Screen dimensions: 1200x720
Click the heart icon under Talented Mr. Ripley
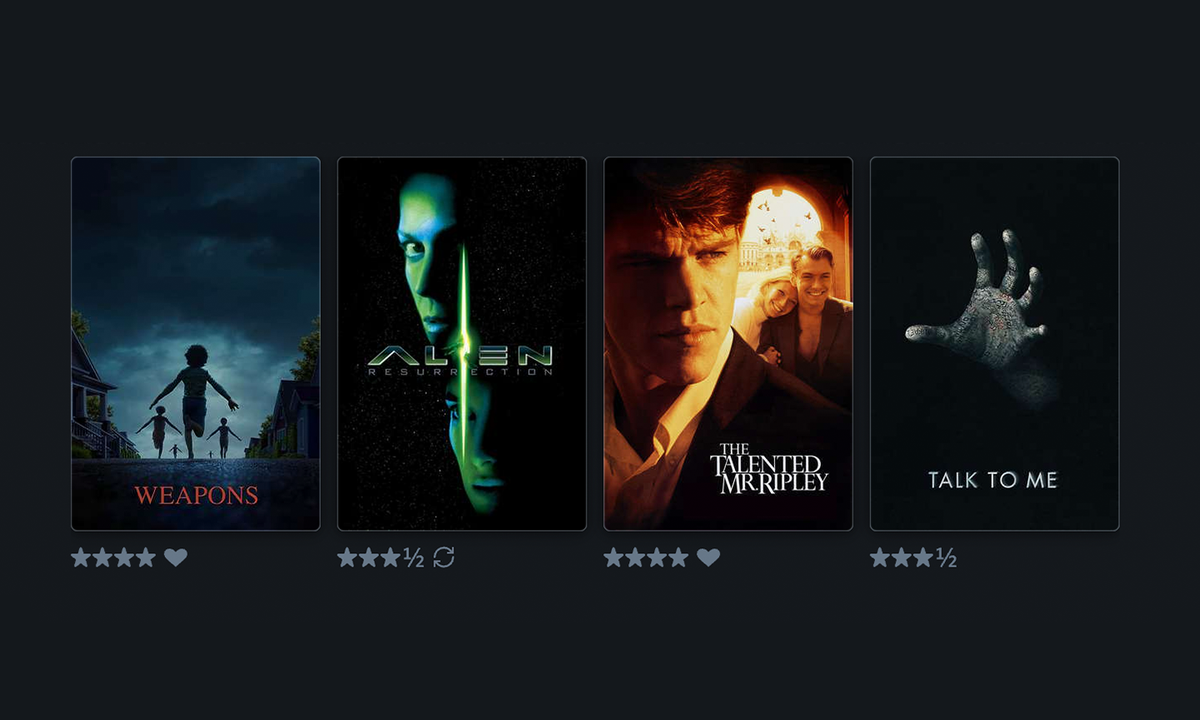tap(708, 557)
